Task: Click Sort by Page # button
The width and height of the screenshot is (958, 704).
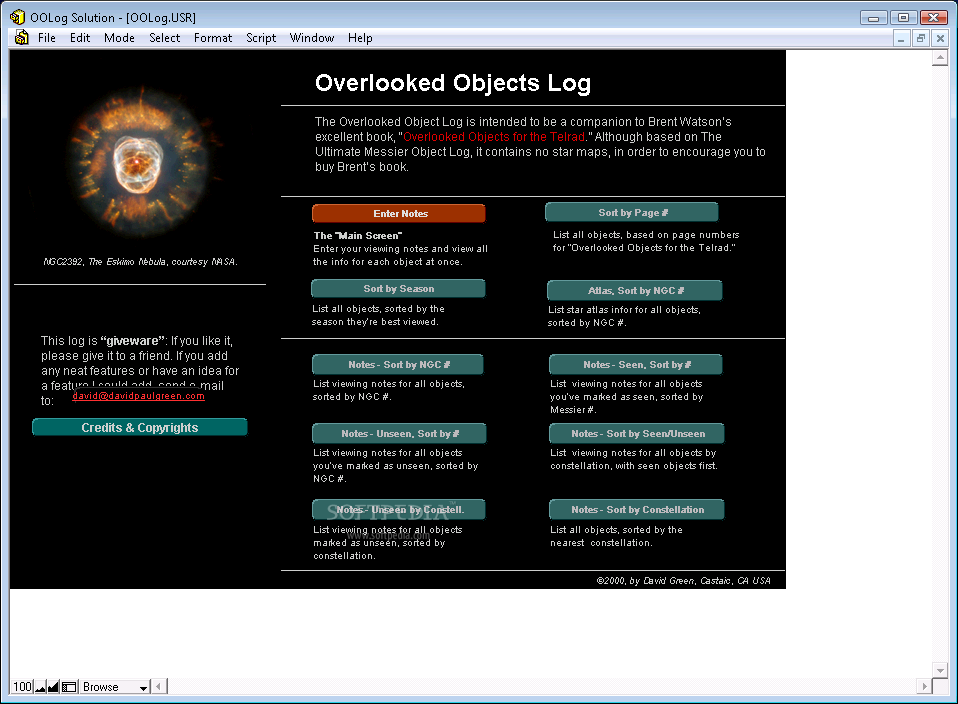Action: pos(632,212)
